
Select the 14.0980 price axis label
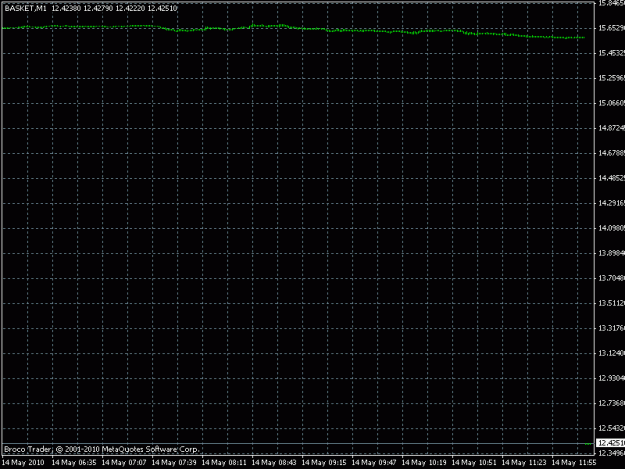click(x=611, y=228)
